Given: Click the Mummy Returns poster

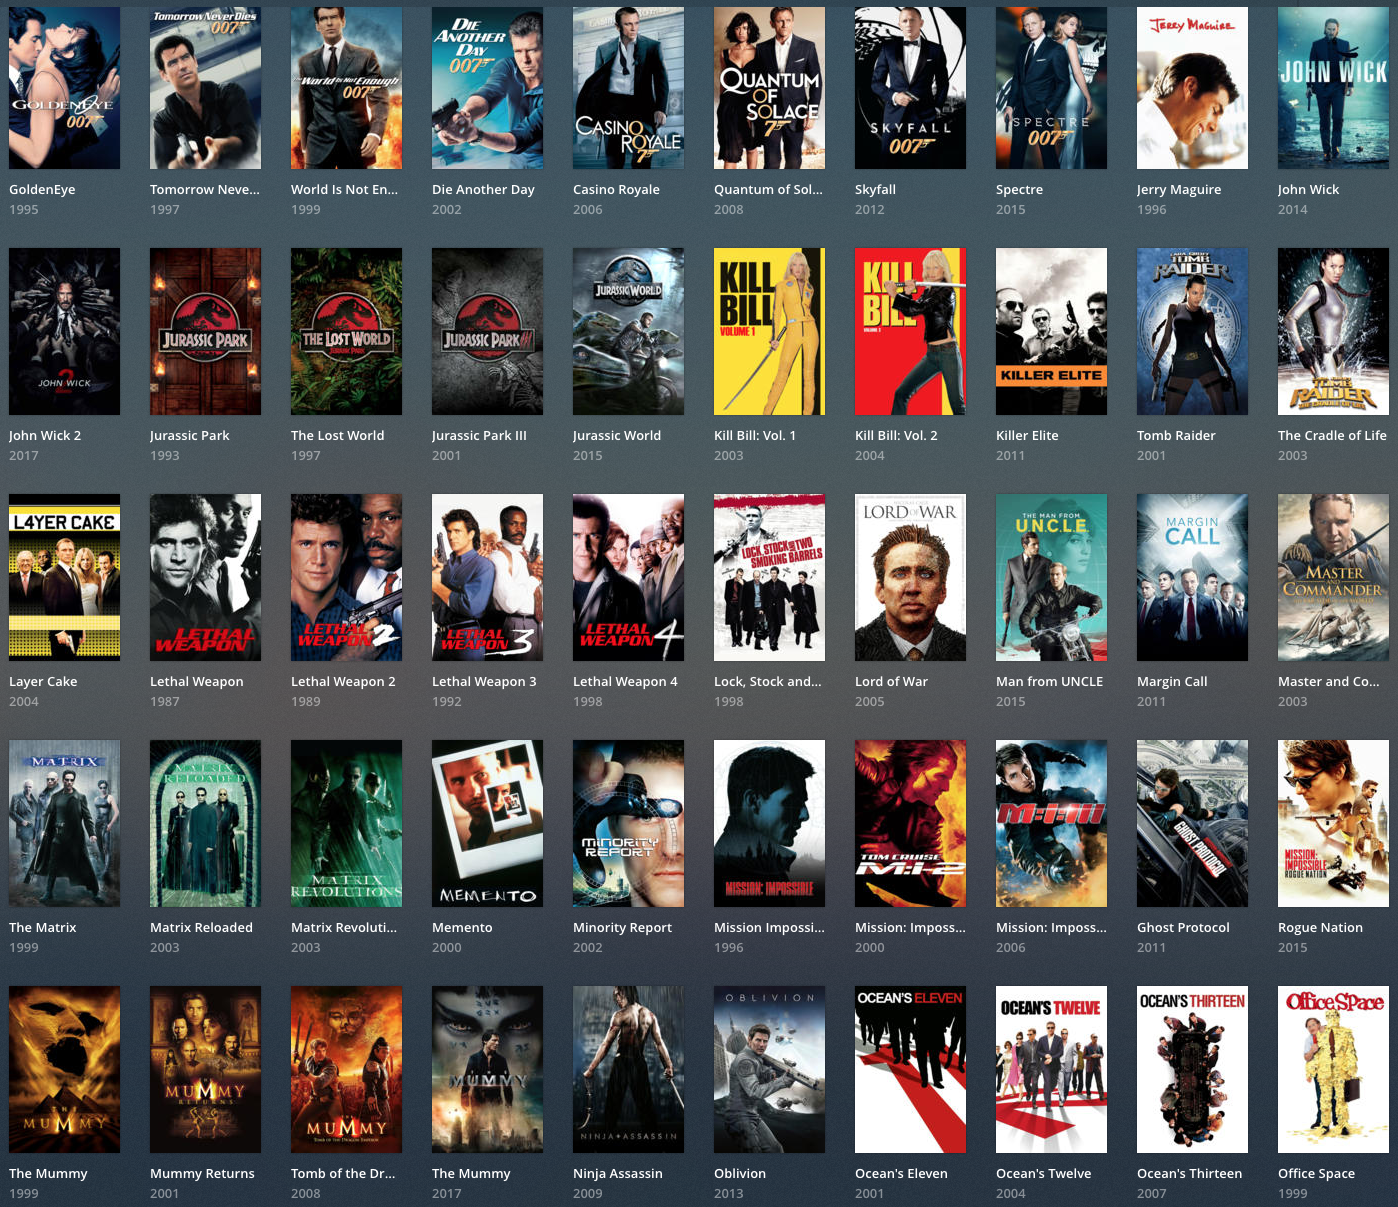Looking at the screenshot, I should [x=205, y=1069].
